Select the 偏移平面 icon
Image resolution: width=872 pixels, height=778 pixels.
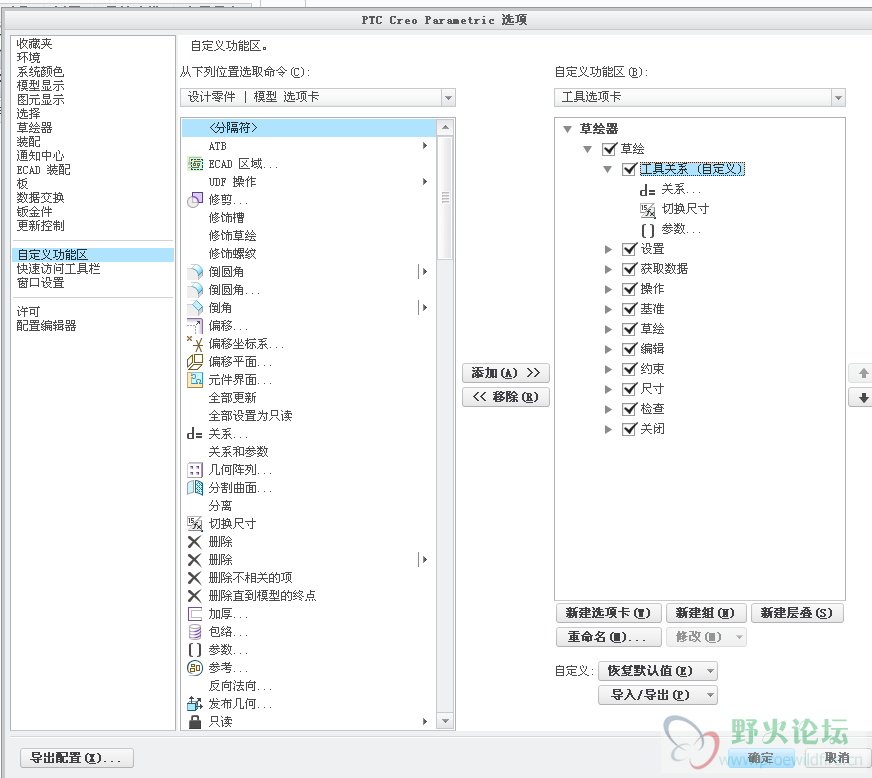195,362
